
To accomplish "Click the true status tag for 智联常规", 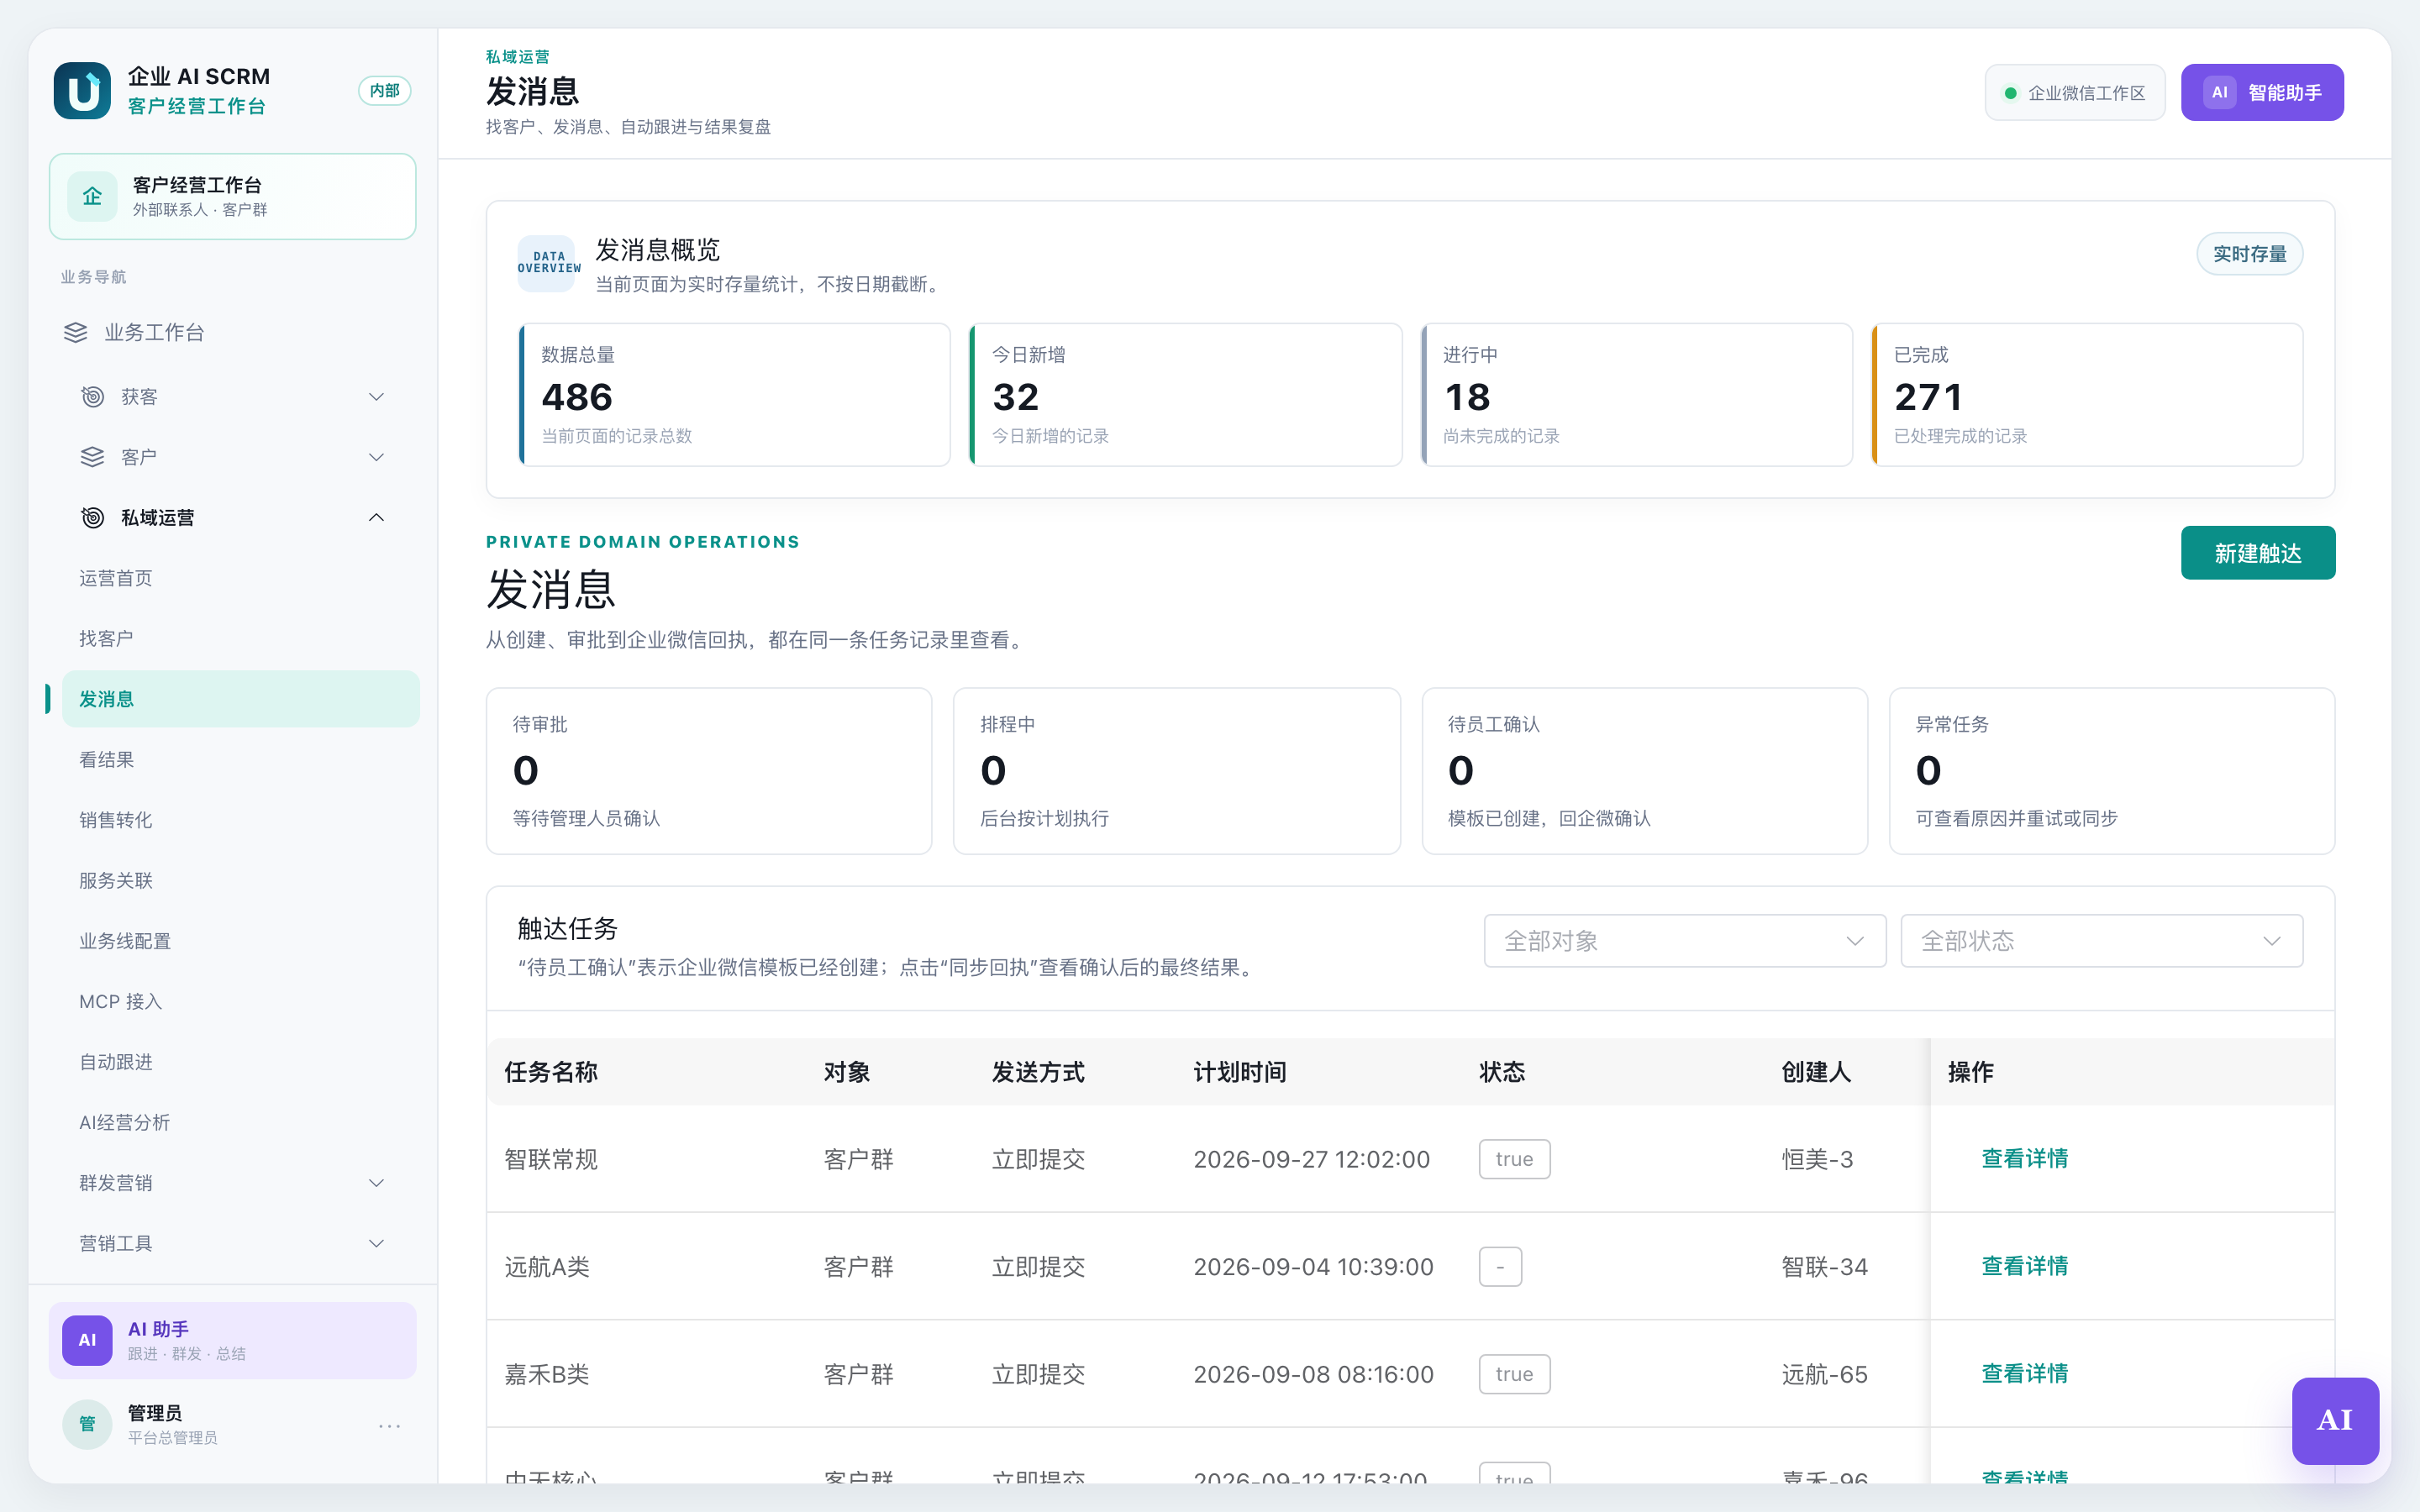I will pyautogui.click(x=1514, y=1159).
